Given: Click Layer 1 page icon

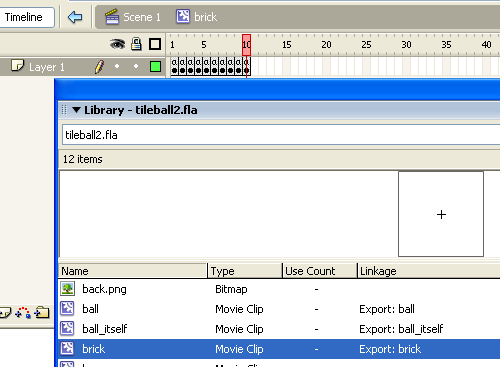Looking at the screenshot, I should click(17, 65).
